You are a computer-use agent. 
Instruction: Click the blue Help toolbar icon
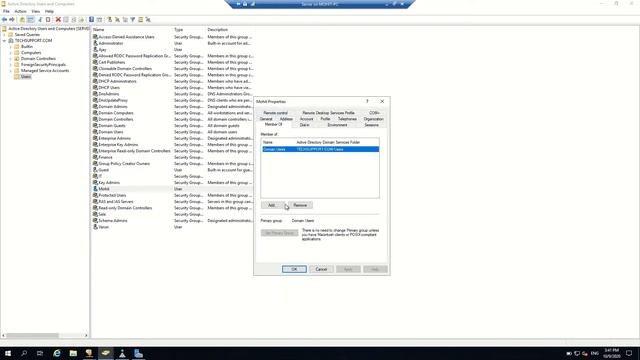(91, 20)
